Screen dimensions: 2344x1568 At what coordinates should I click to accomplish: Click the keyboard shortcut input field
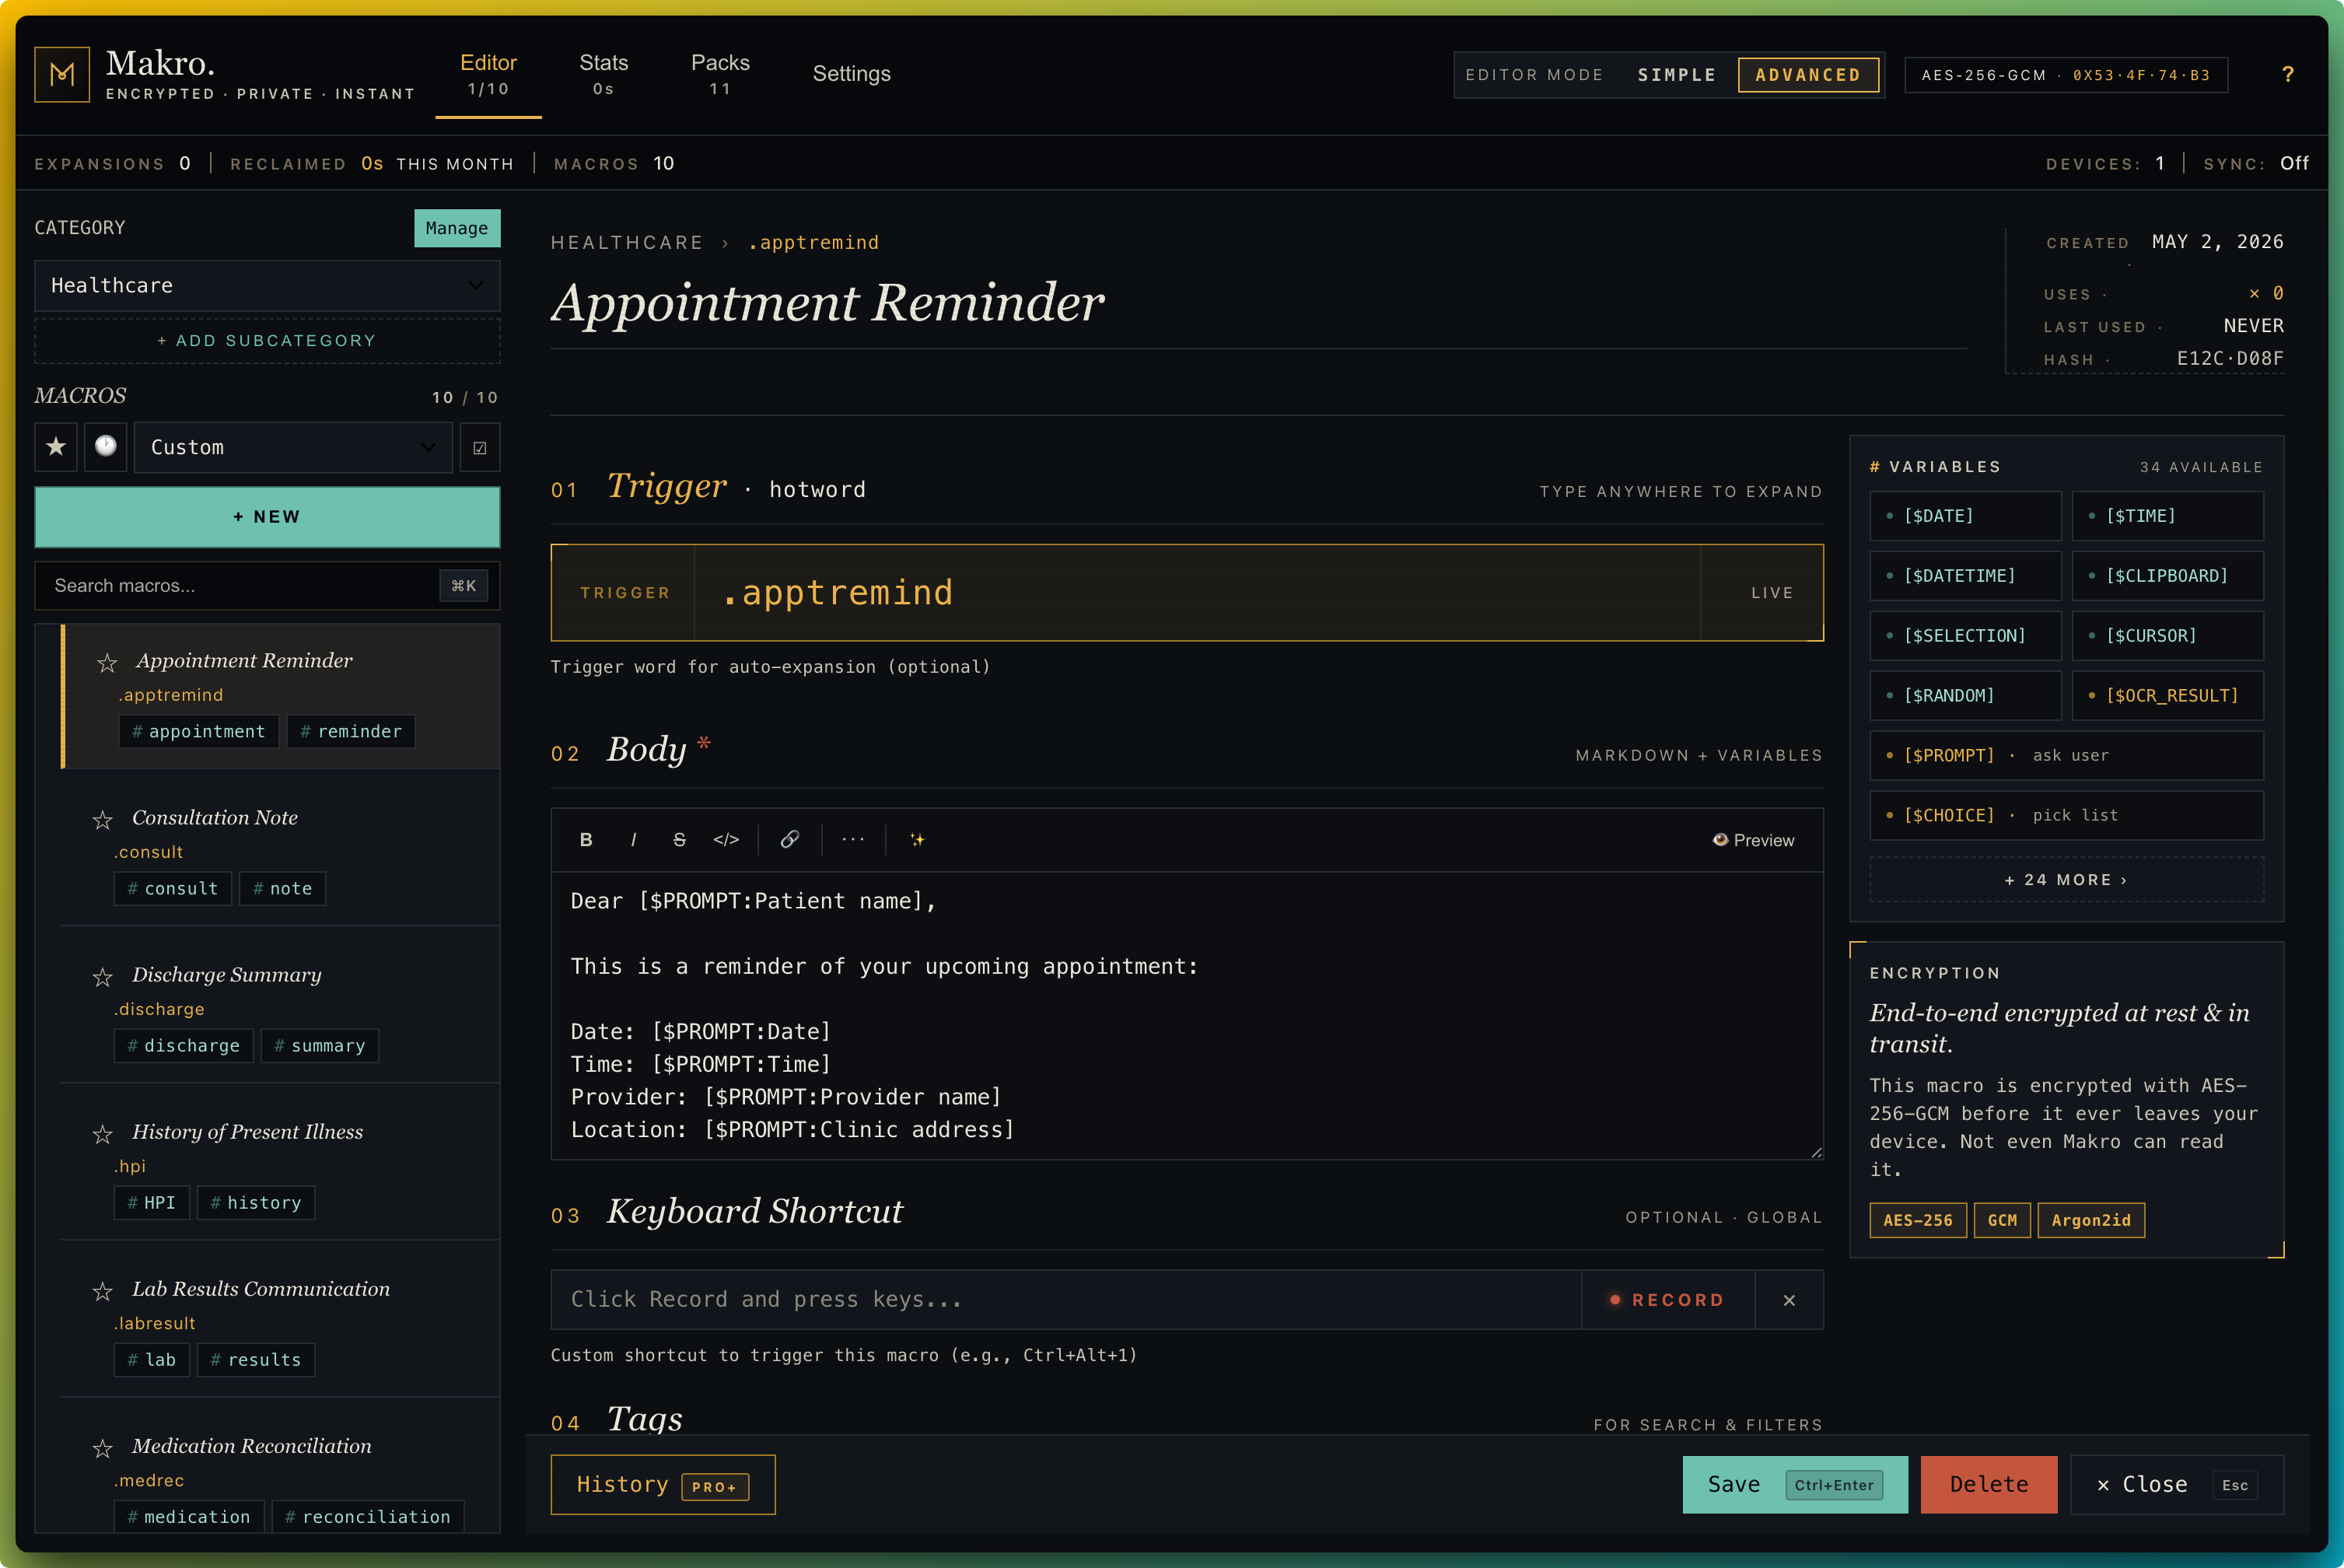1066,1300
